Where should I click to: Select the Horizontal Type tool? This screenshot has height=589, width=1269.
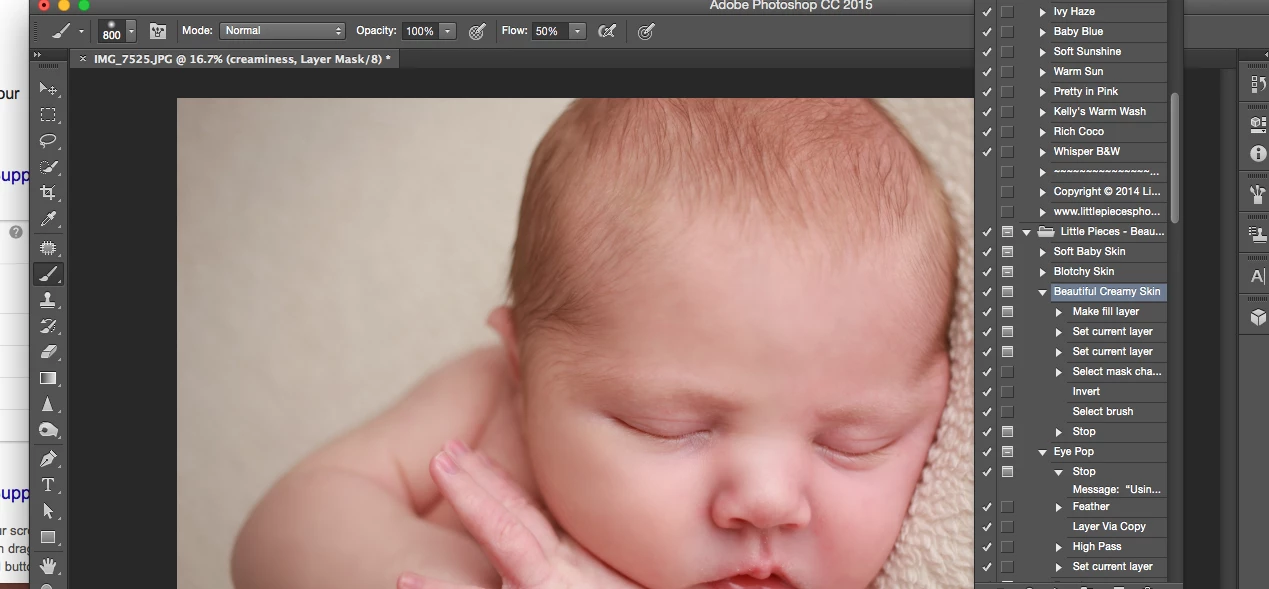click(x=48, y=484)
